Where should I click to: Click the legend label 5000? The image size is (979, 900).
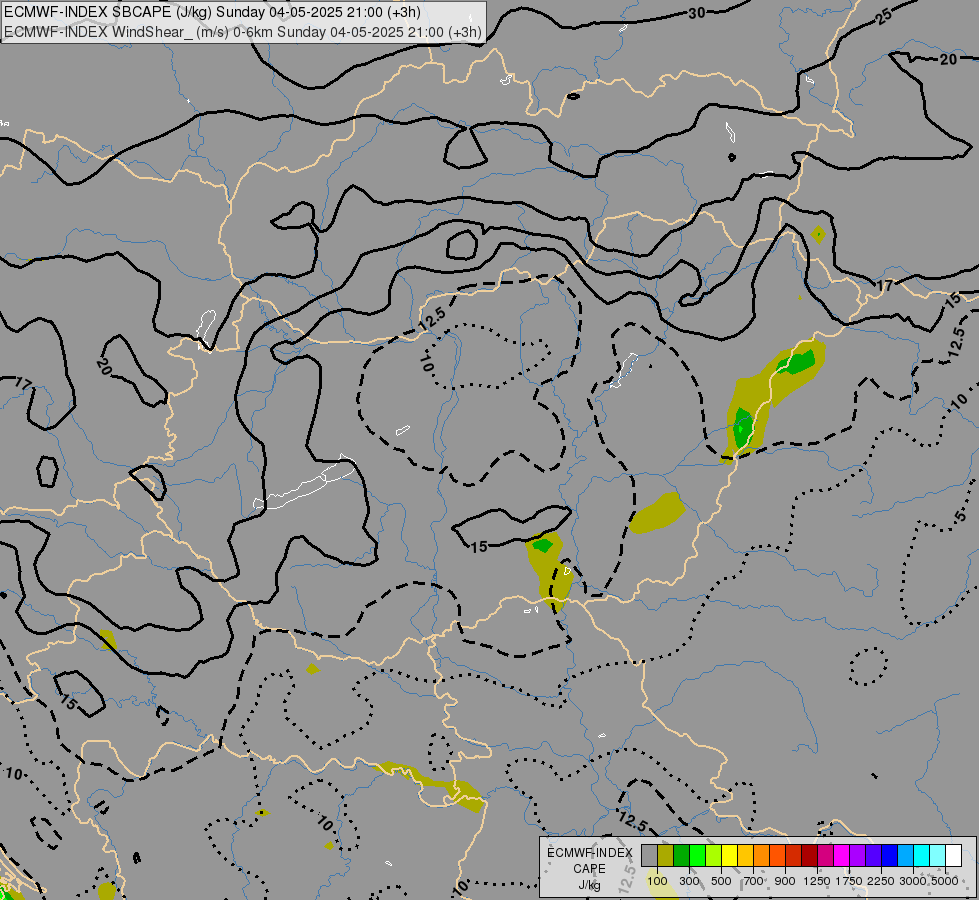(x=945, y=881)
